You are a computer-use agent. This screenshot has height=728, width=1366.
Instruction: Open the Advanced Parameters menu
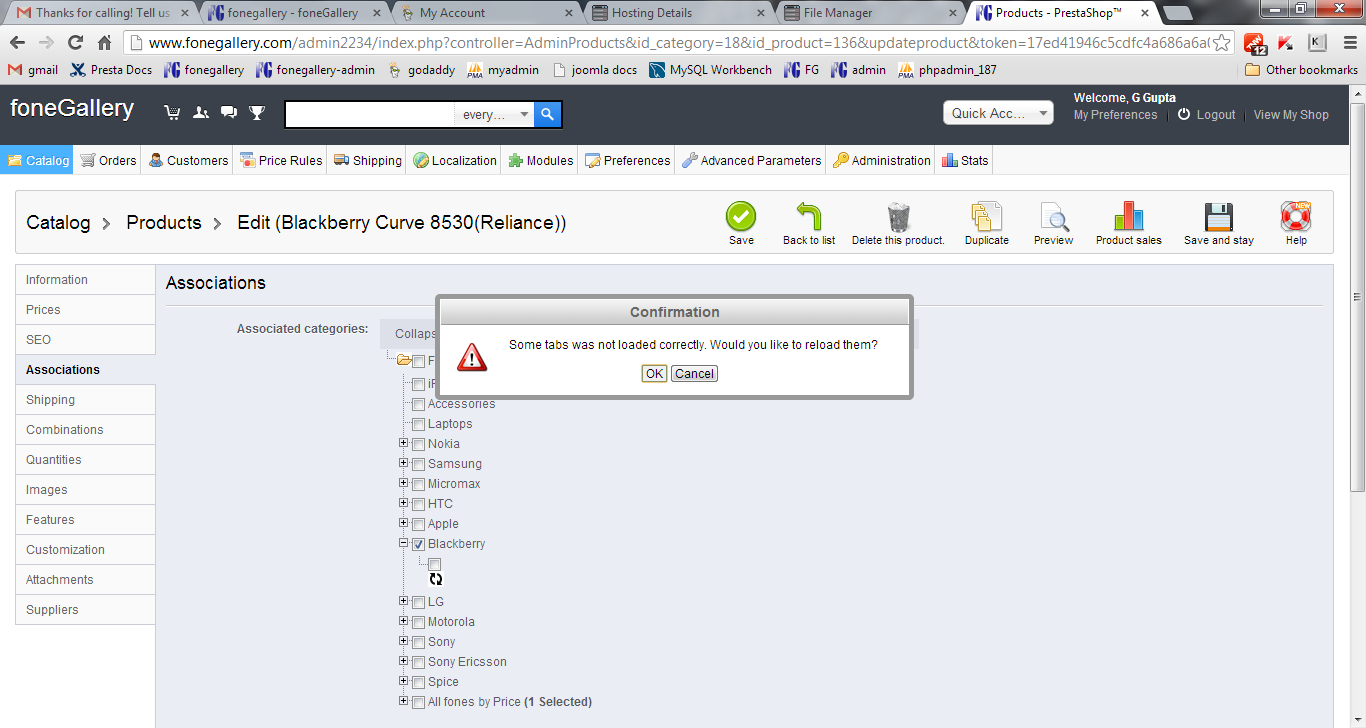click(x=751, y=160)
